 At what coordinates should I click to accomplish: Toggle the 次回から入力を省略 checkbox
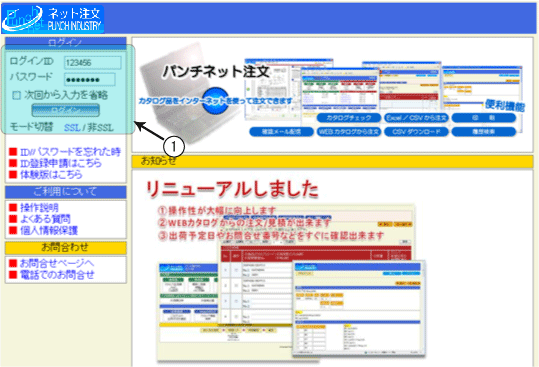click(16, 95)
